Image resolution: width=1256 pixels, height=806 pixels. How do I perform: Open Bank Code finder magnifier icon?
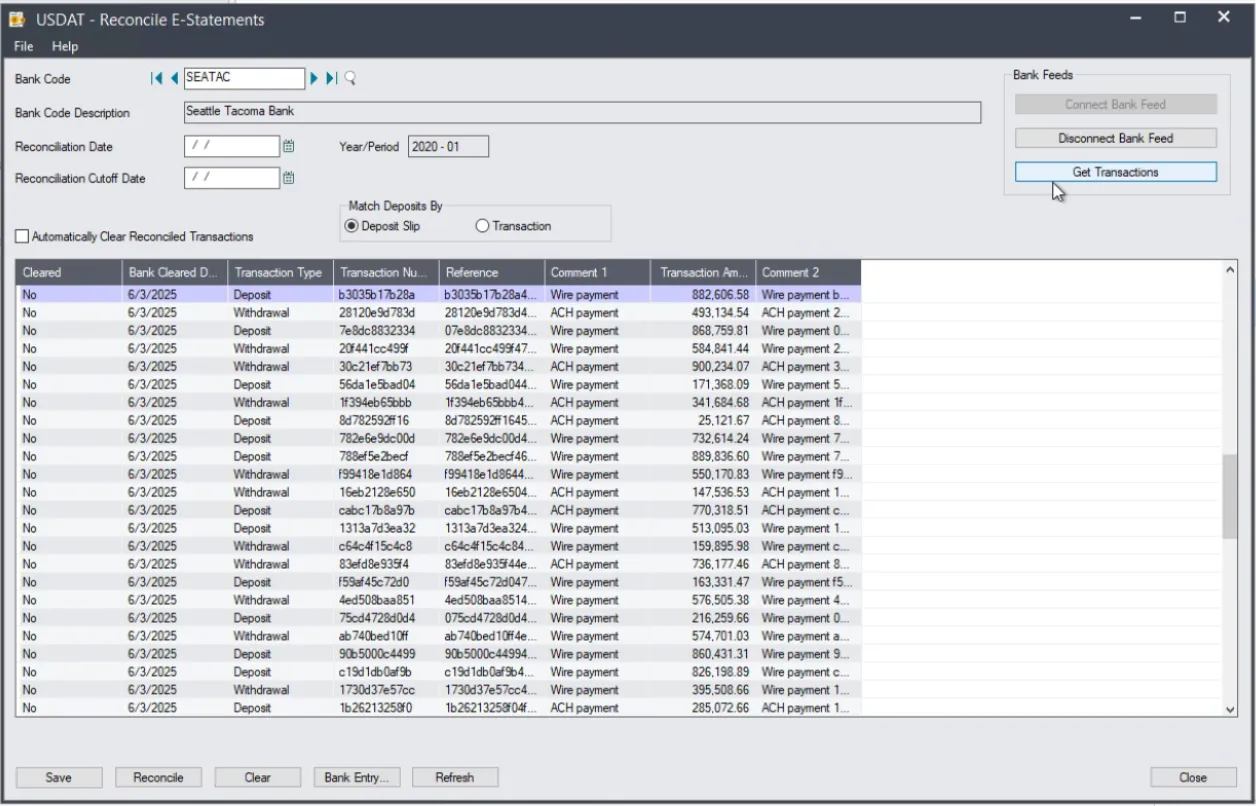[350, 79]
